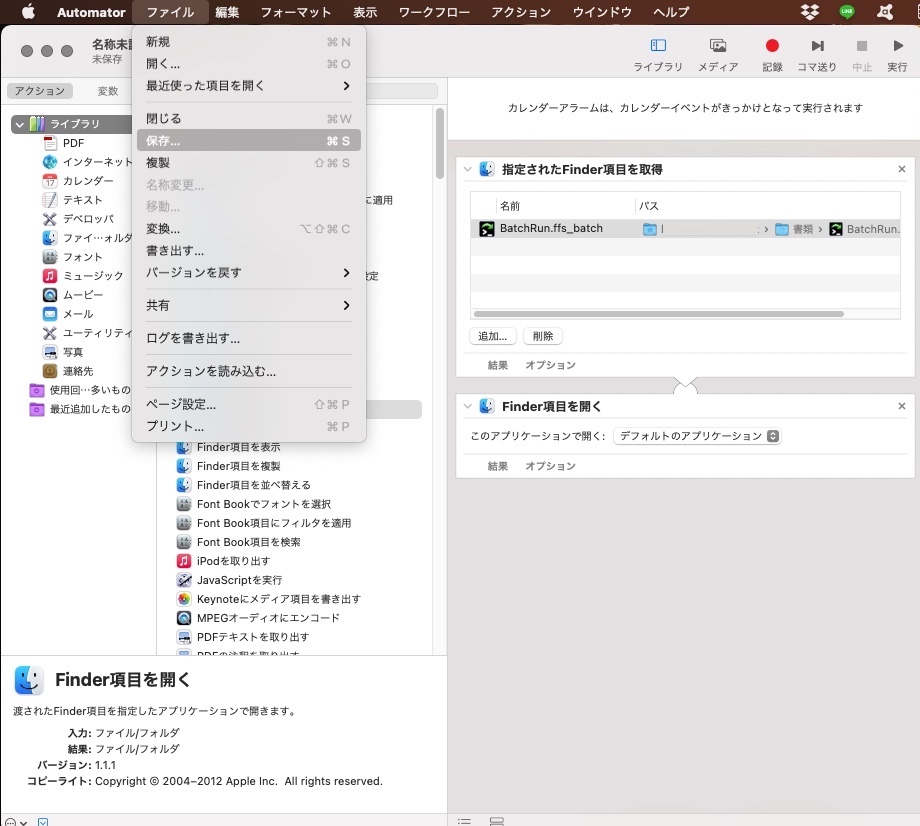Switch to the 変数 tab
920x826 pixels.
point(107,91)
